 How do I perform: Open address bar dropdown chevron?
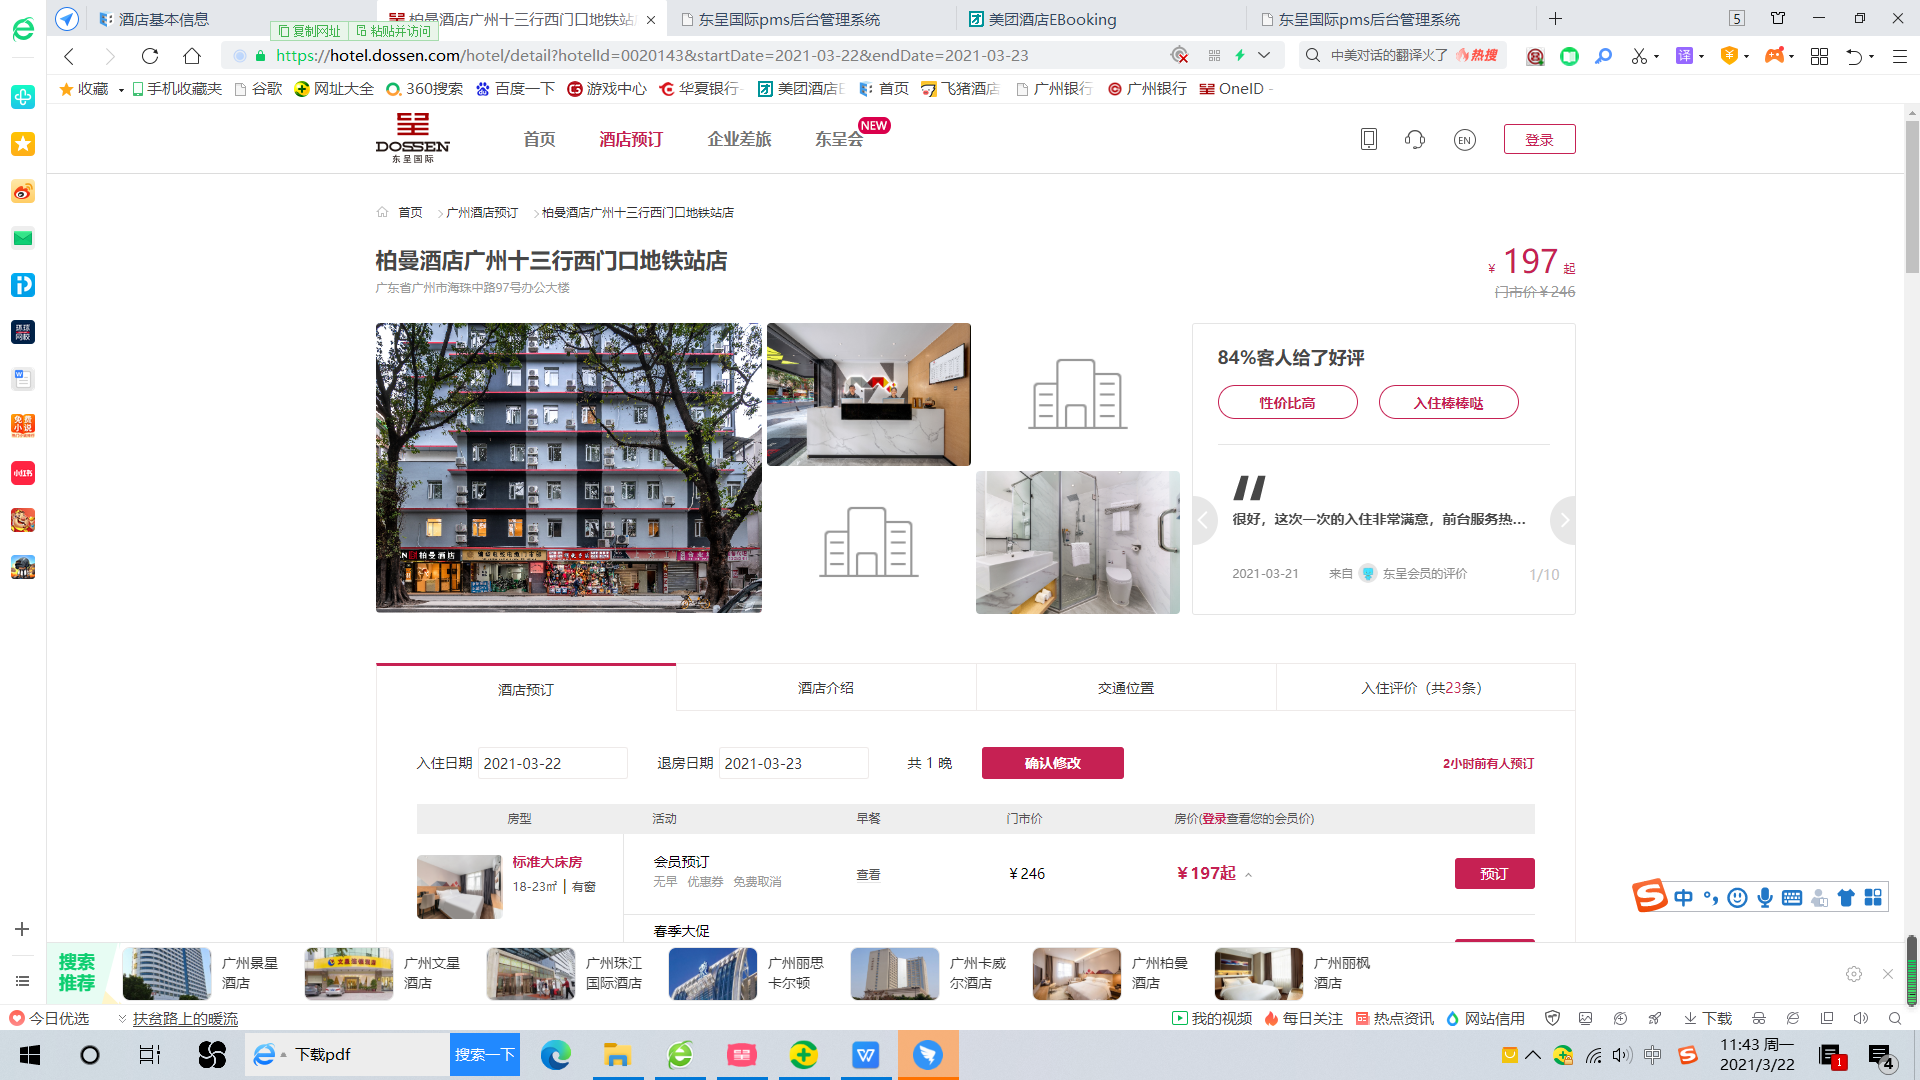coord(1264,55)
